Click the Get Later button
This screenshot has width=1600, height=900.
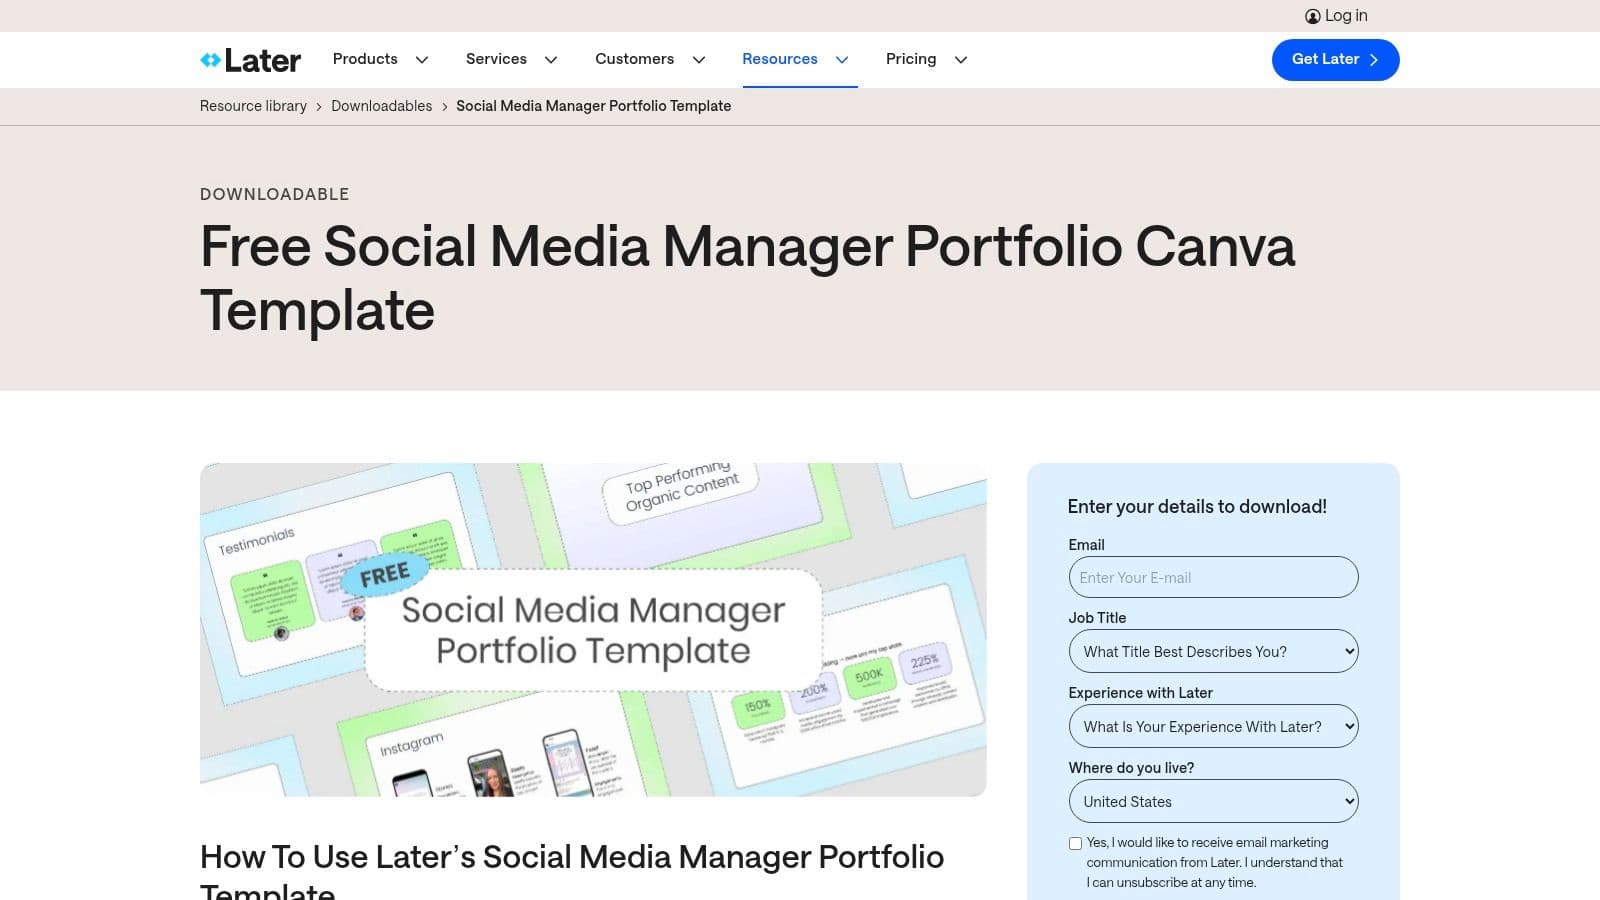tap(1335, 59)
